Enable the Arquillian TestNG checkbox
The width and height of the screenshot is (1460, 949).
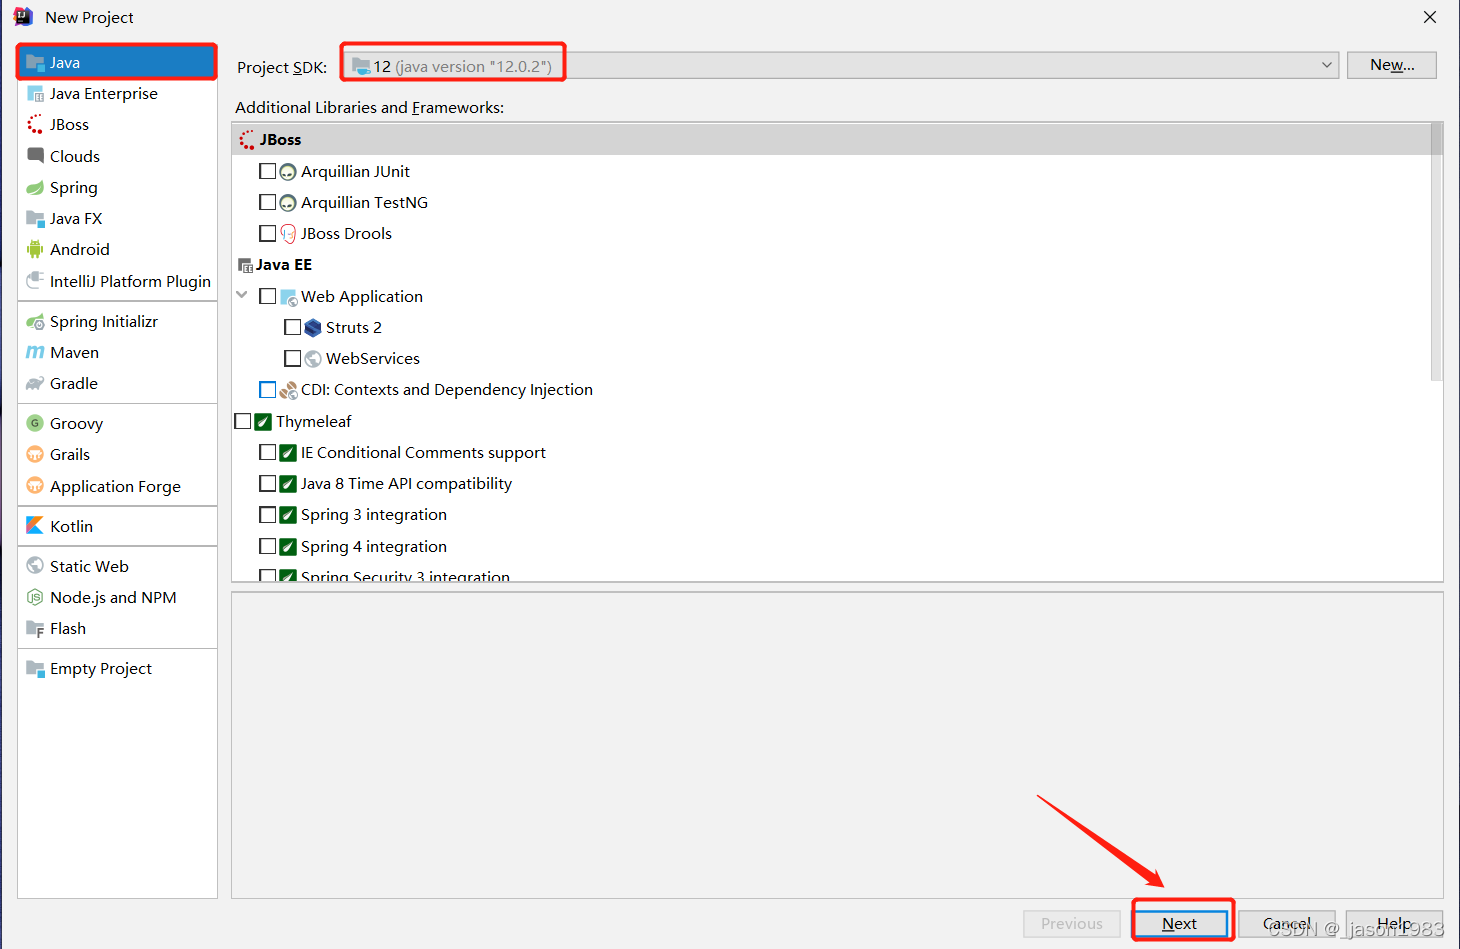267,202
